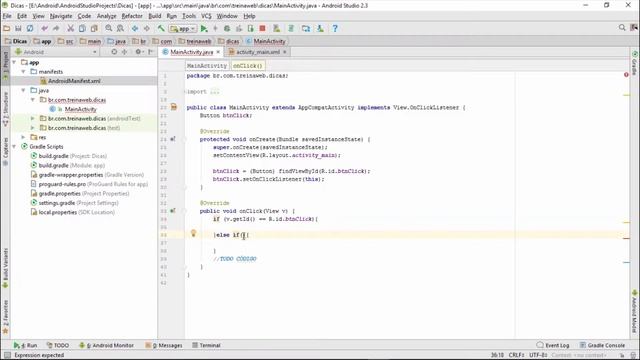Open the Project Structure toolbar icon
The image size is (640, 360).
tap(306, 29)
